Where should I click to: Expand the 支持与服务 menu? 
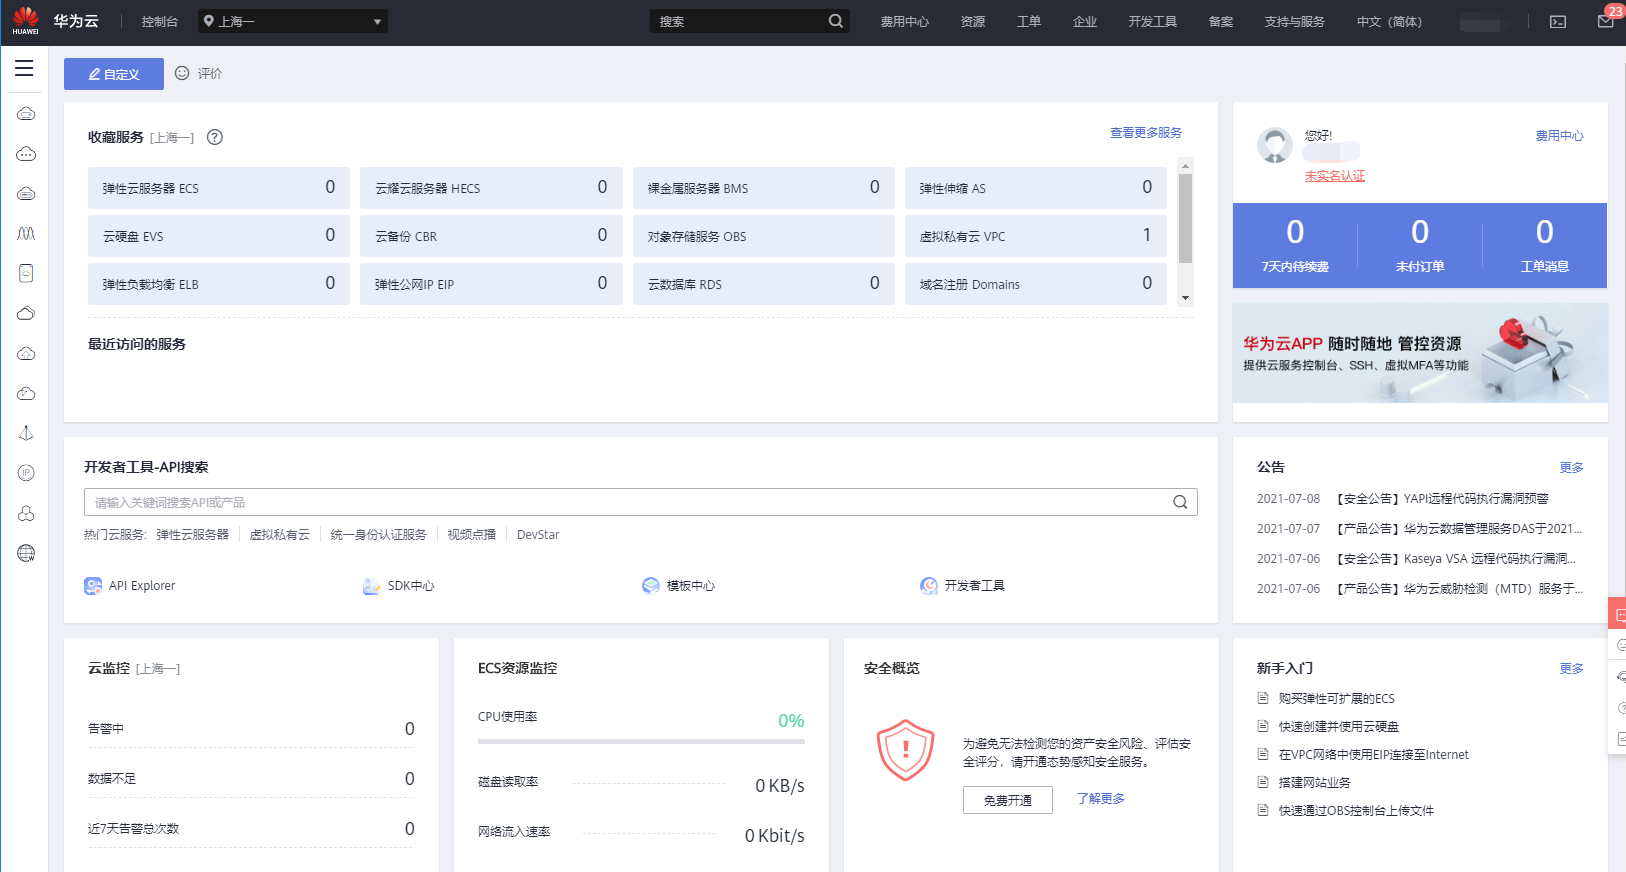pyautogui.click(x=1294, y=21)
